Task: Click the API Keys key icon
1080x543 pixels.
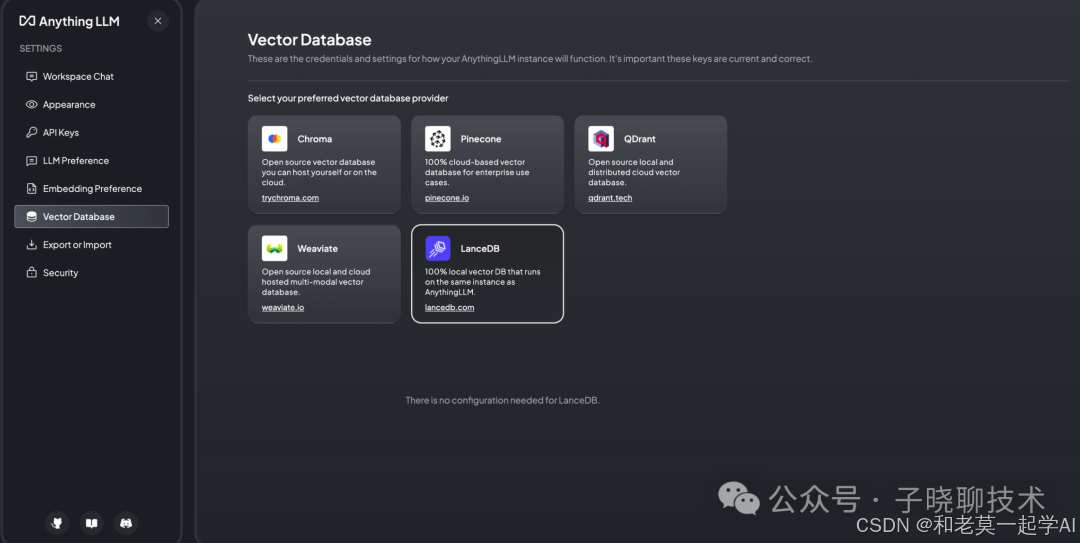Action: point(32,132)
